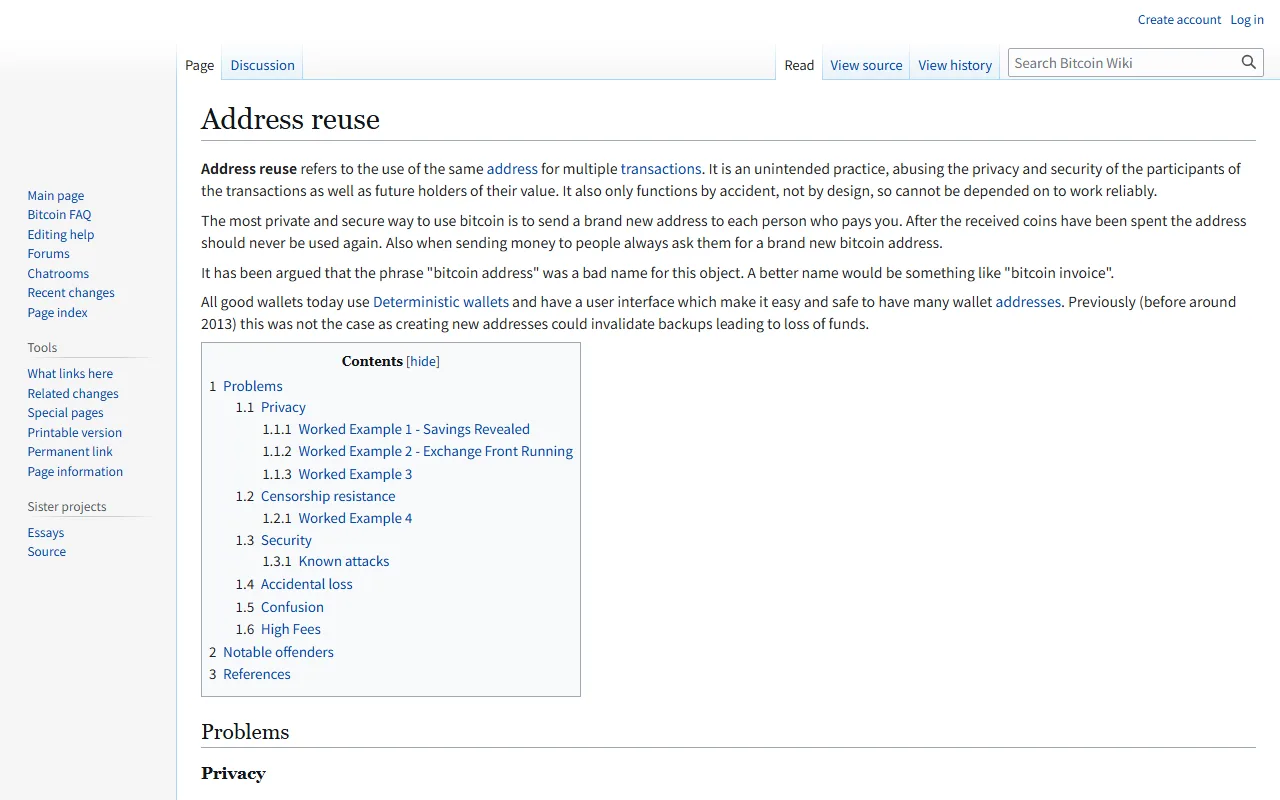
Task: Follow the 'transactions' link in intro
Action: coord(661,169)
